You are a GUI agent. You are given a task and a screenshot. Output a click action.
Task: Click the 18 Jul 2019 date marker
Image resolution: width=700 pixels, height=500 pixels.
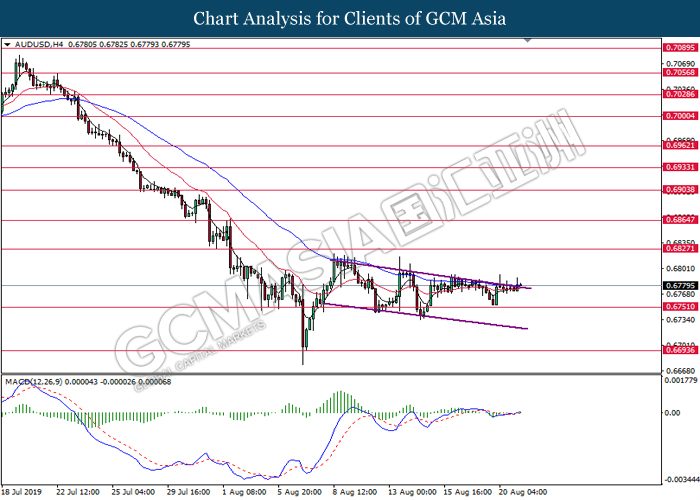(x=23, y=493)
